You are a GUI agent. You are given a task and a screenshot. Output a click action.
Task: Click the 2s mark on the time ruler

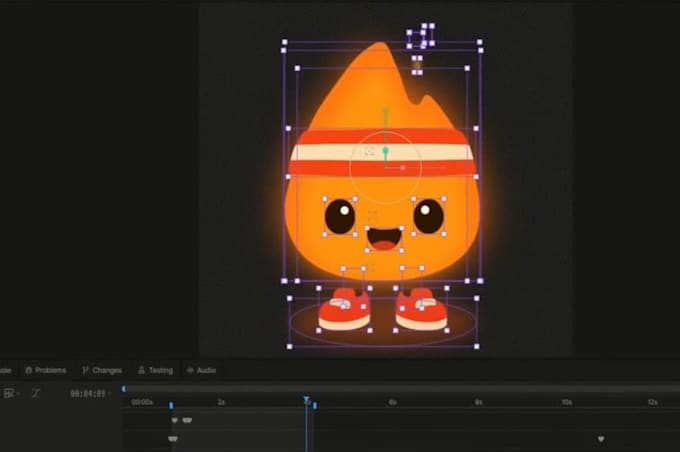click(x=221, y=402)
